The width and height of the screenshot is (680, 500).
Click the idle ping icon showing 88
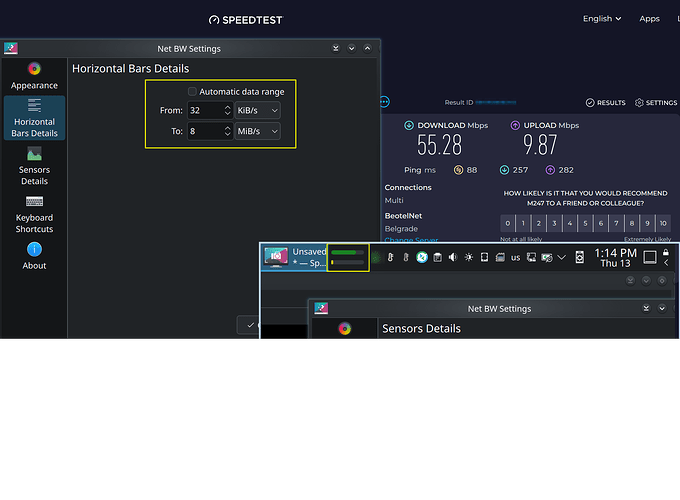(458, 170)
